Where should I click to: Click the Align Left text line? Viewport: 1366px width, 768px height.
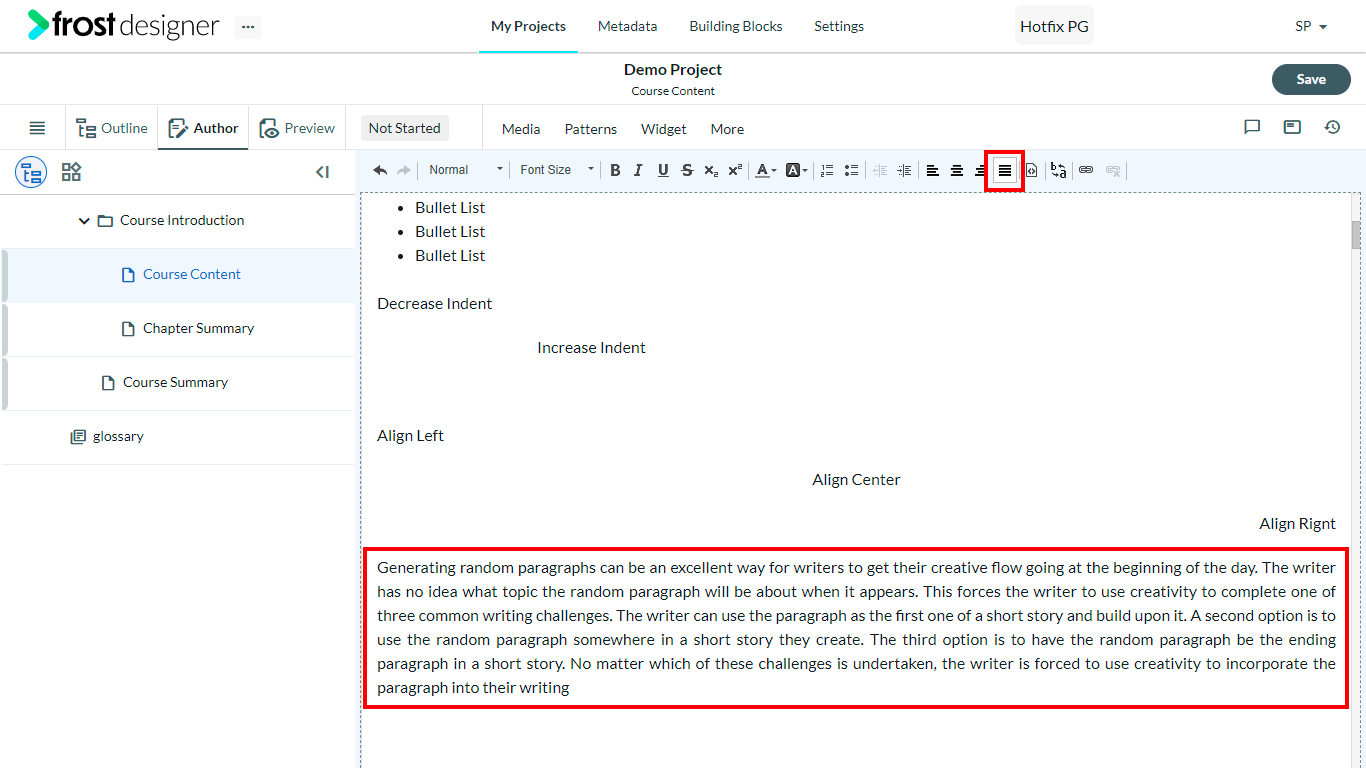[410, 436]
